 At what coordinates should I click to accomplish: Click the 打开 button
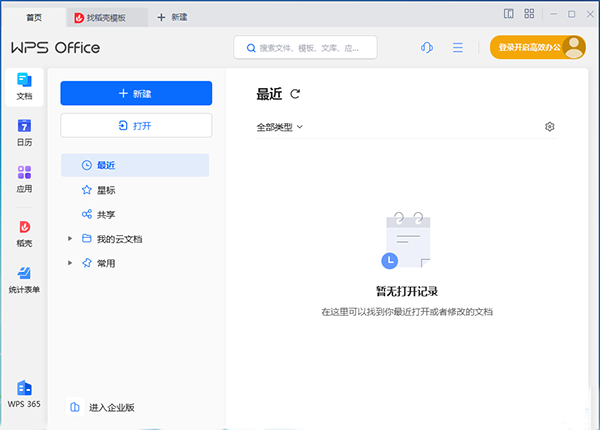click(x=136, y=125)
